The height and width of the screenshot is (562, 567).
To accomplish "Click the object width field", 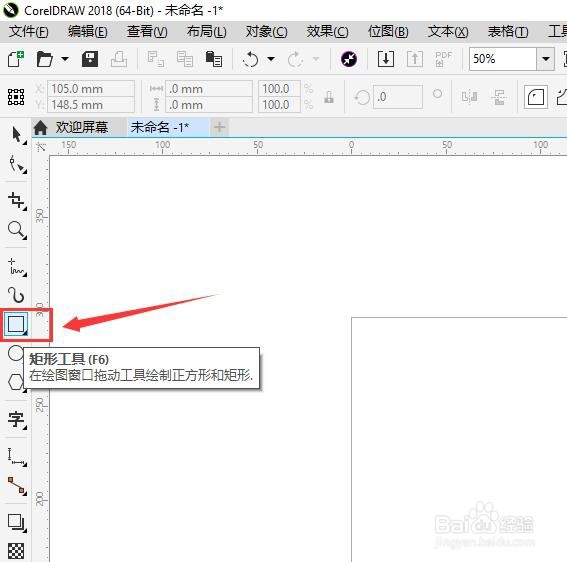I will click(209, 89).
